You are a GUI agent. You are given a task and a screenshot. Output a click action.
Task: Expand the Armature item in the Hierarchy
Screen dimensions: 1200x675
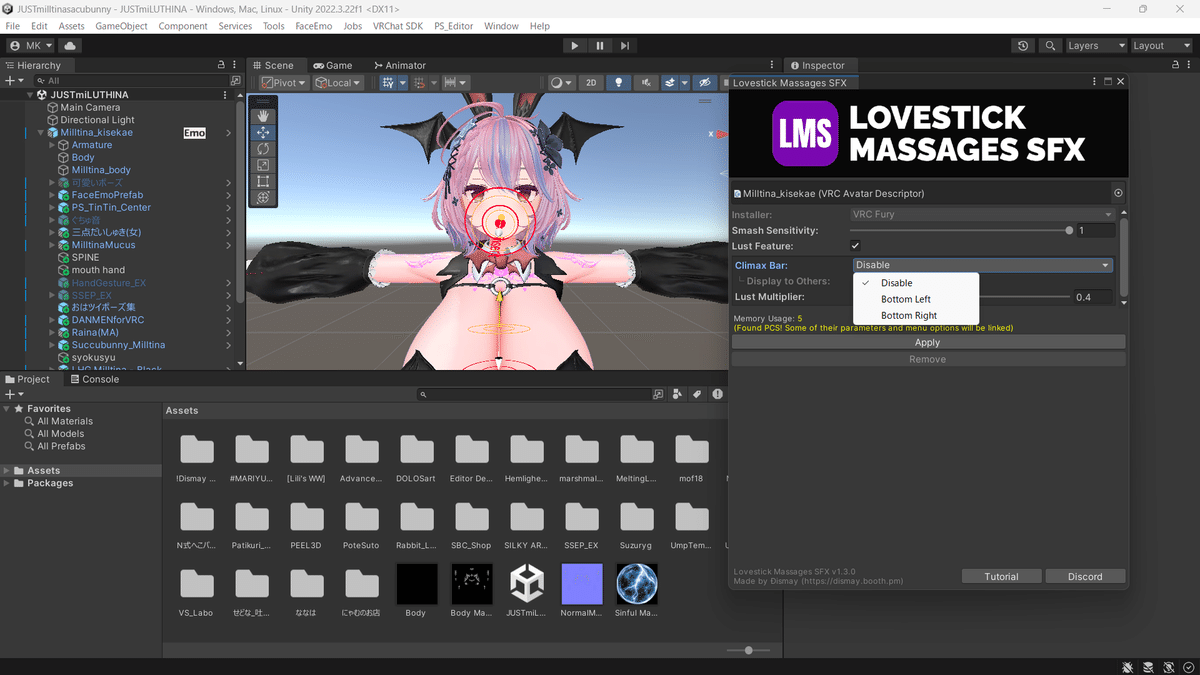click(54, 144)
